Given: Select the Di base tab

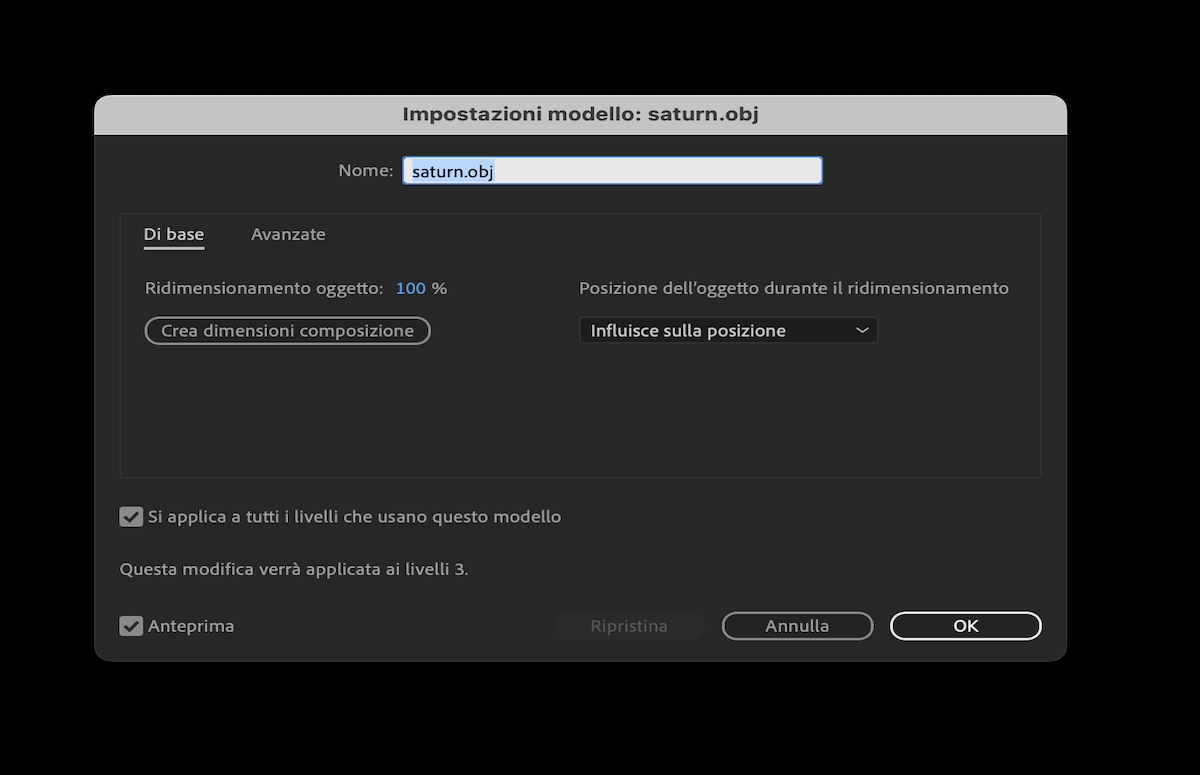Looking at the screenshot, I should click(x=173, y=234).
